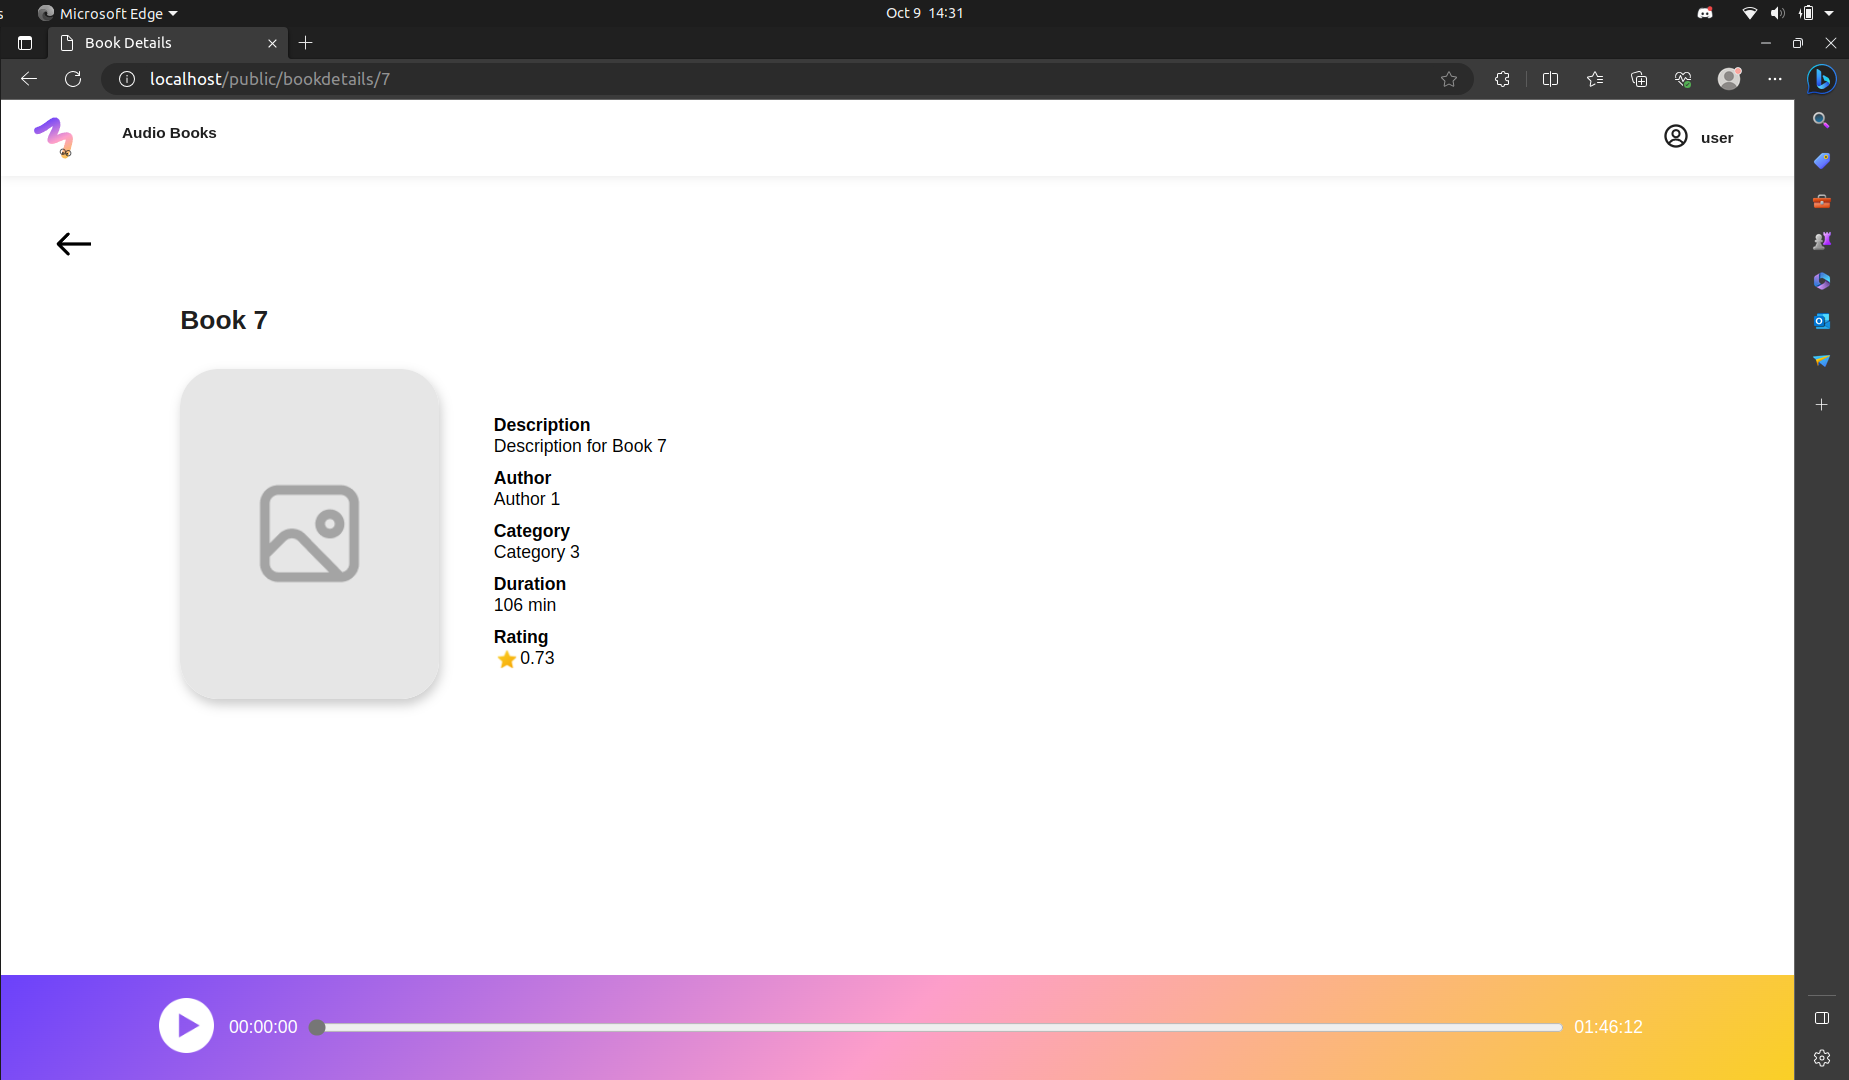The width and height of the screenshot is (1849, 1080).
Task: Click the rating star icon
Action: [507, 659]
